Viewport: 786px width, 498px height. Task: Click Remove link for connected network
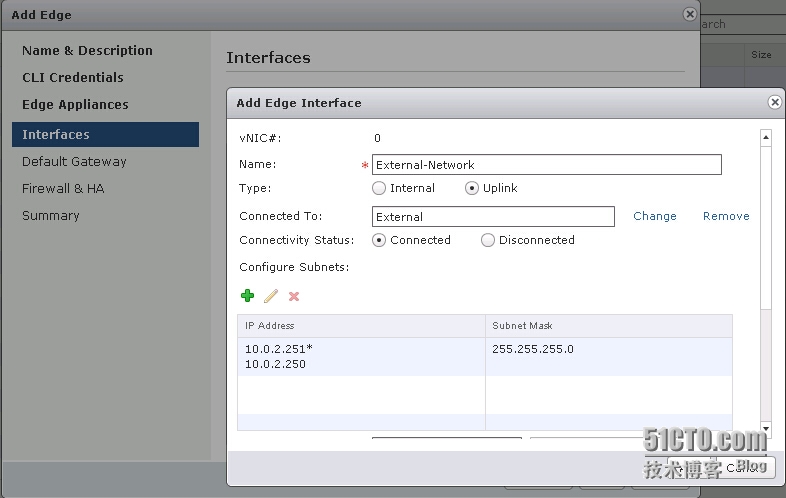tap(726, 216)
